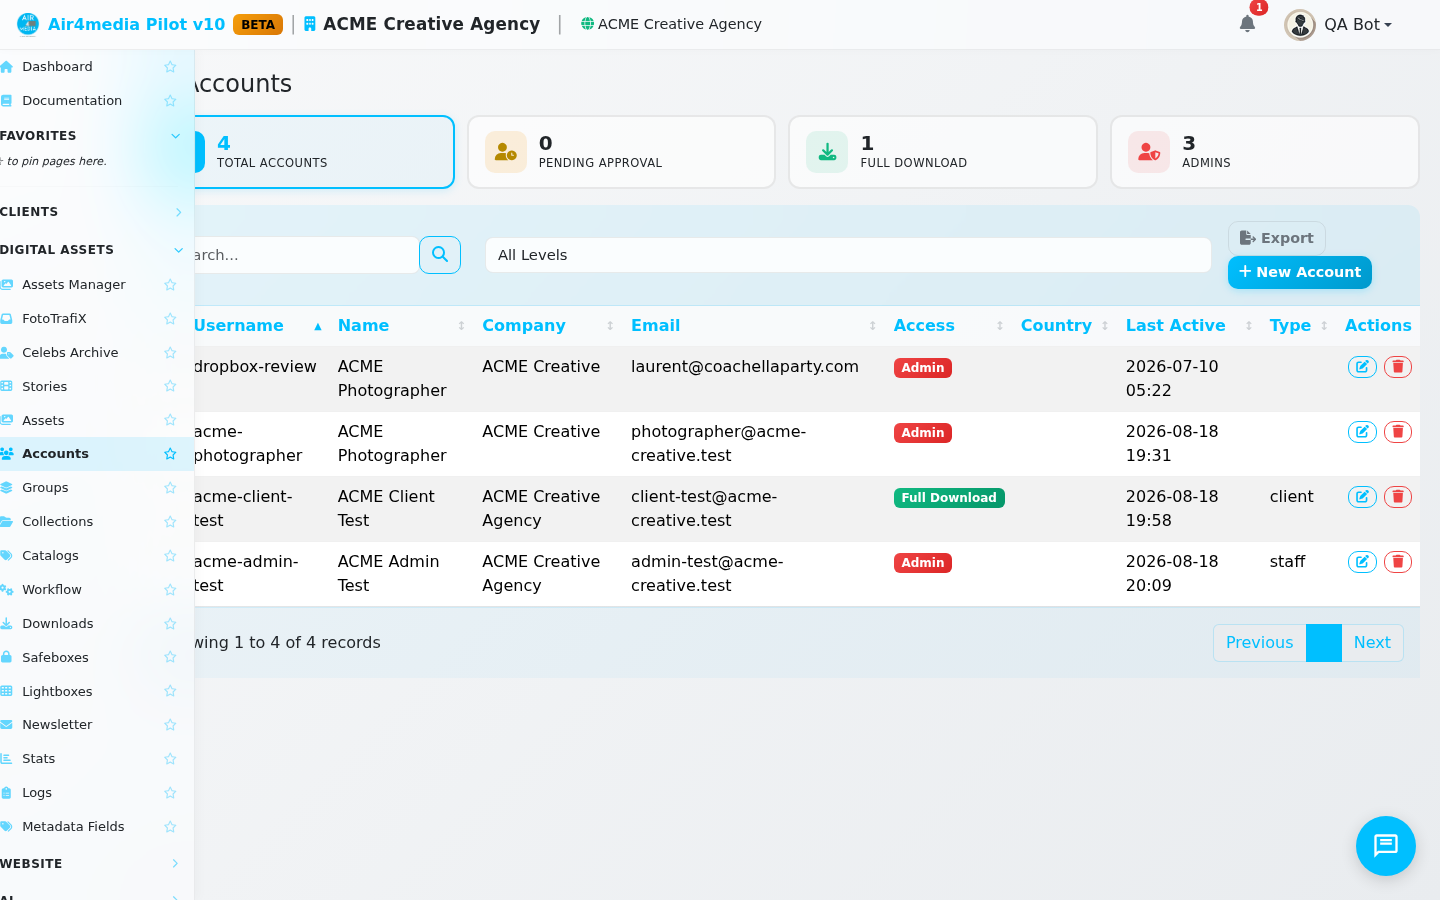Open the QA Bot user menu
This screenshot has height=900, width=1440.
click(x=1339, y=25)
